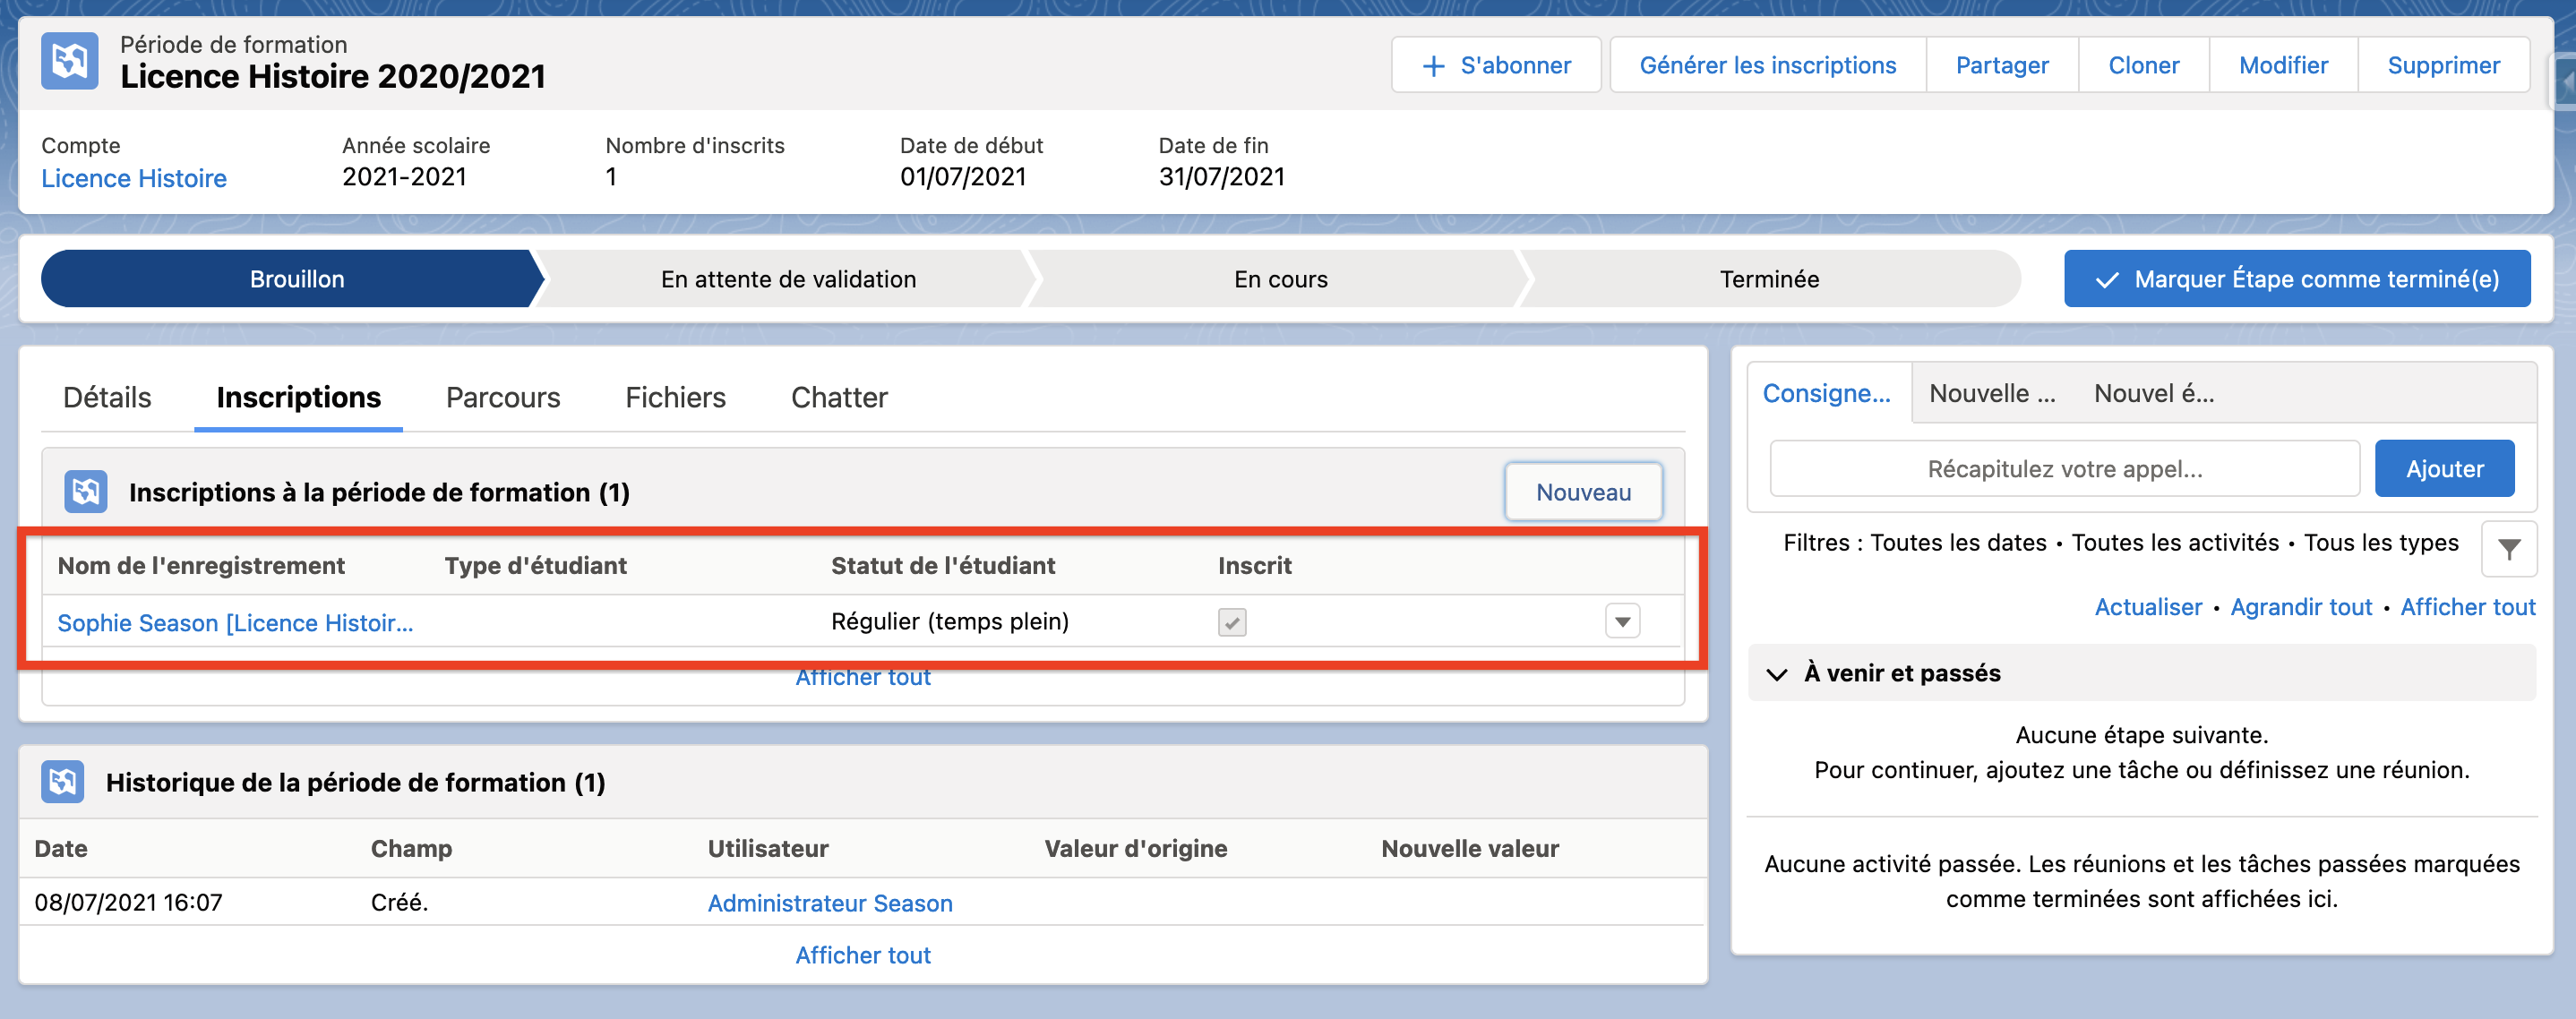Select the Terminée stage in path
Viewport: 2576px width, 1019px height.
[x=1768, y=279]
